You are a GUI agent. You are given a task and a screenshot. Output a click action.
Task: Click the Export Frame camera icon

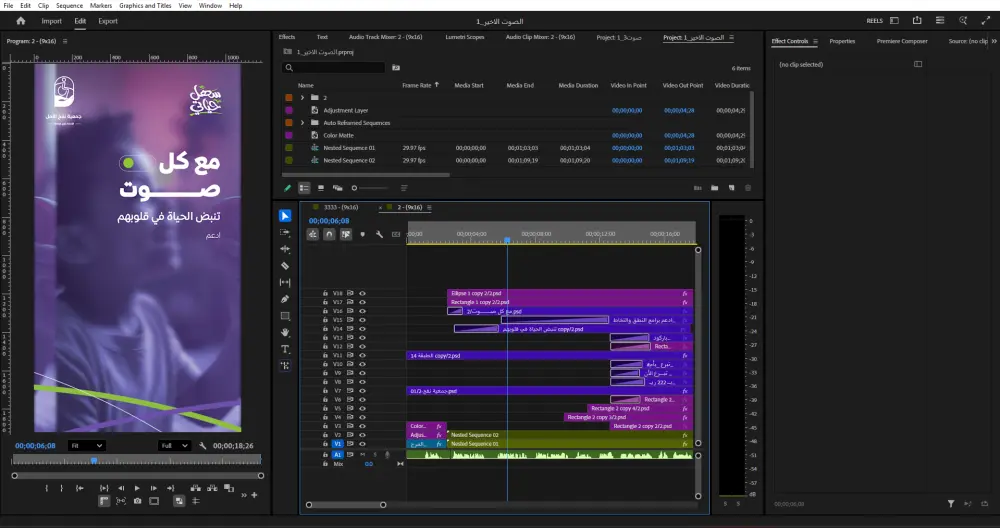tap(137, 500)
